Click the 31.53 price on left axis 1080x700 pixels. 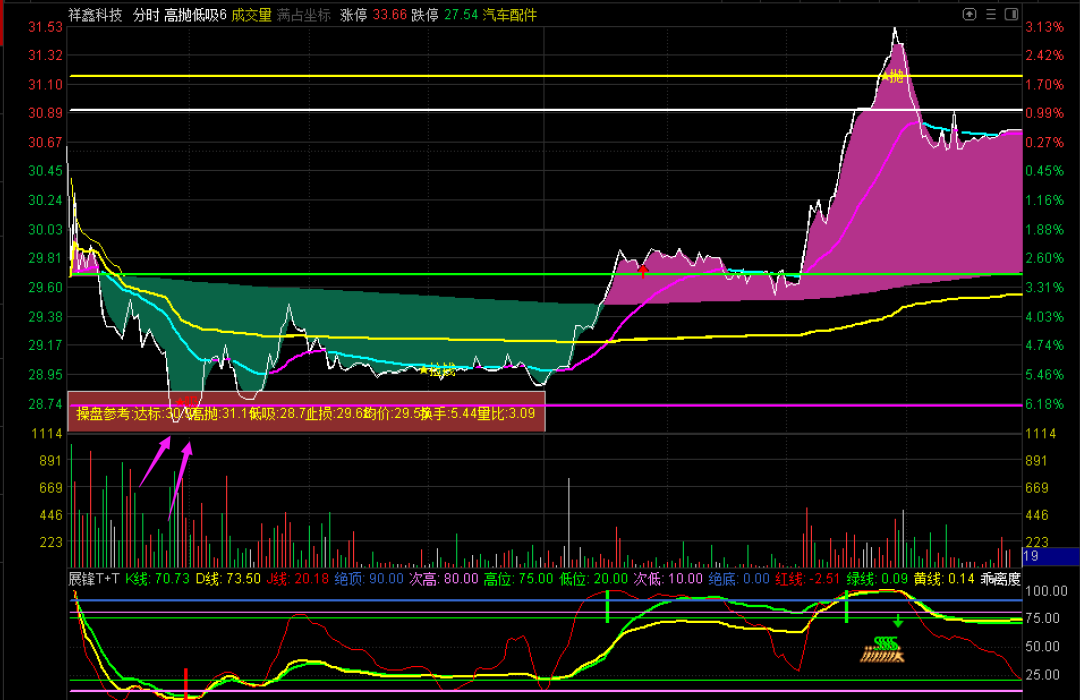[45, 27]
